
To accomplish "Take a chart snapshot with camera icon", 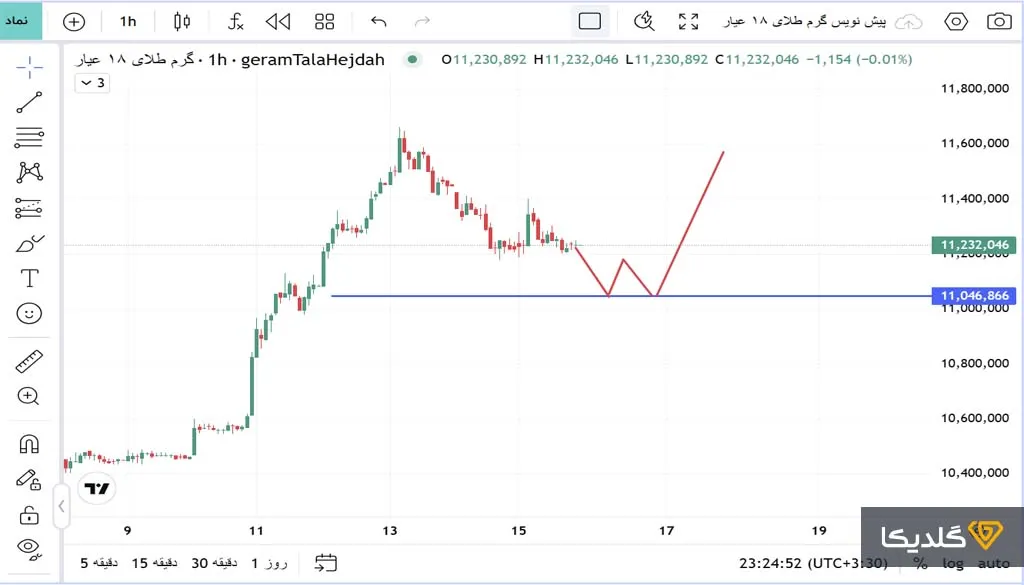I will [x=998, y=21].
